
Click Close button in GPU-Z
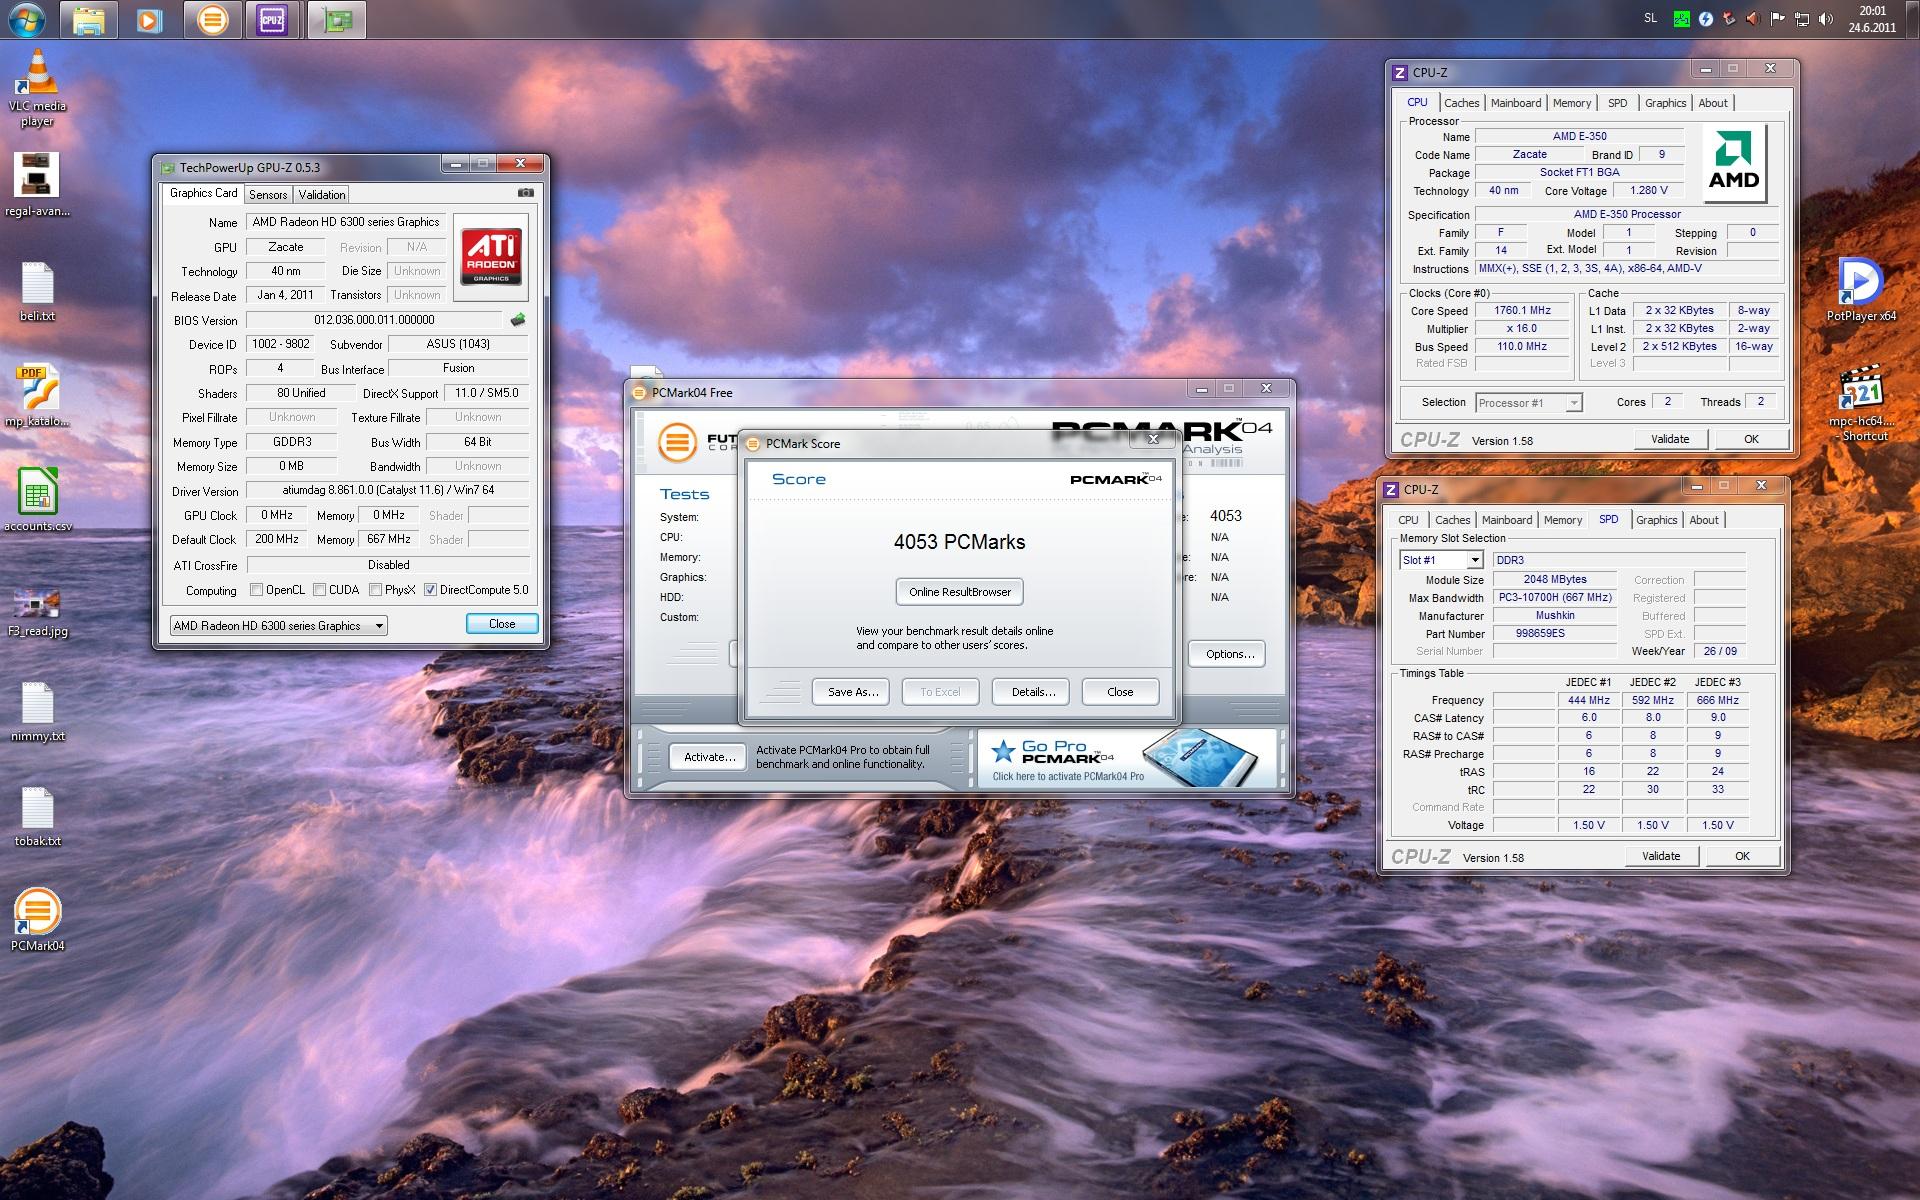[502, 624]
